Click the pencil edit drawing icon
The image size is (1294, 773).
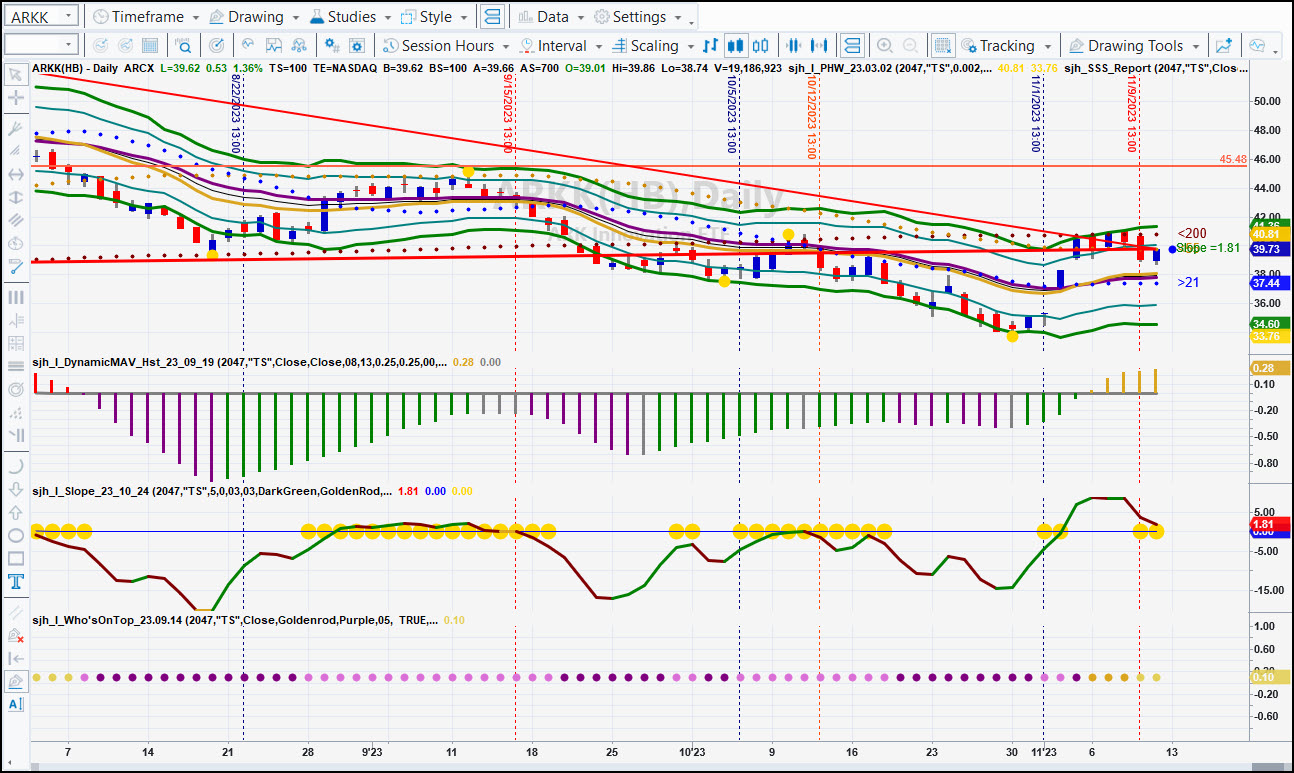15,682
